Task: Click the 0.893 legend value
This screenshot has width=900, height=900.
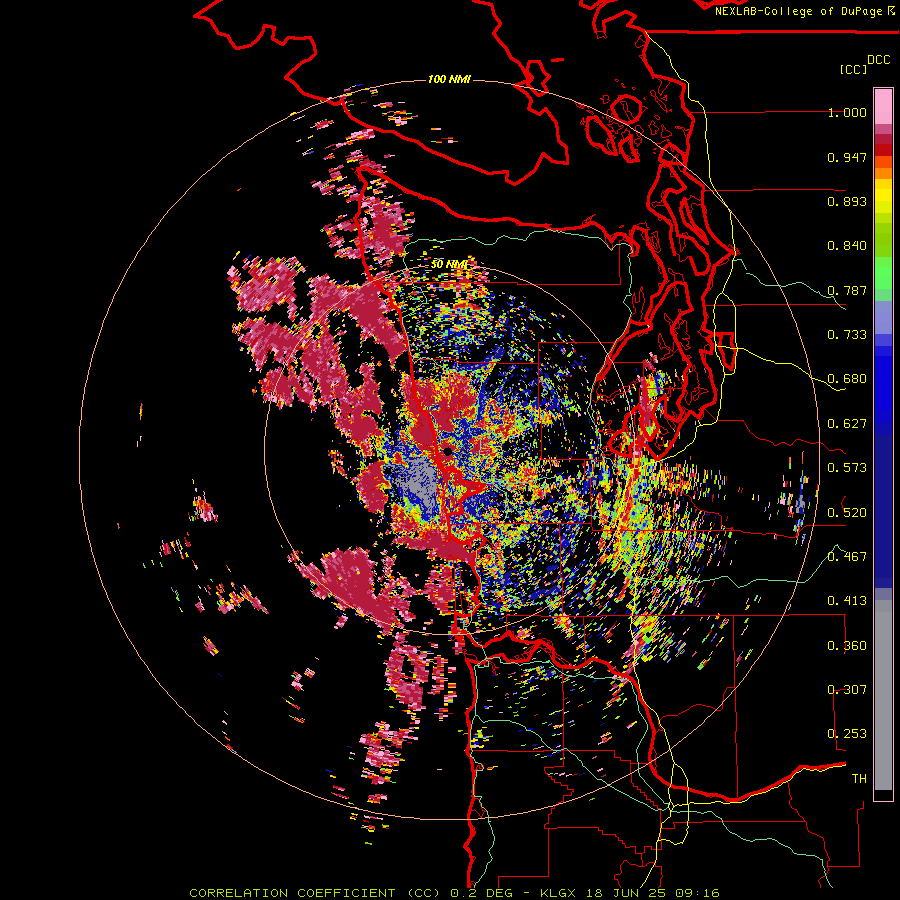Action: click(x=847, y=201)
